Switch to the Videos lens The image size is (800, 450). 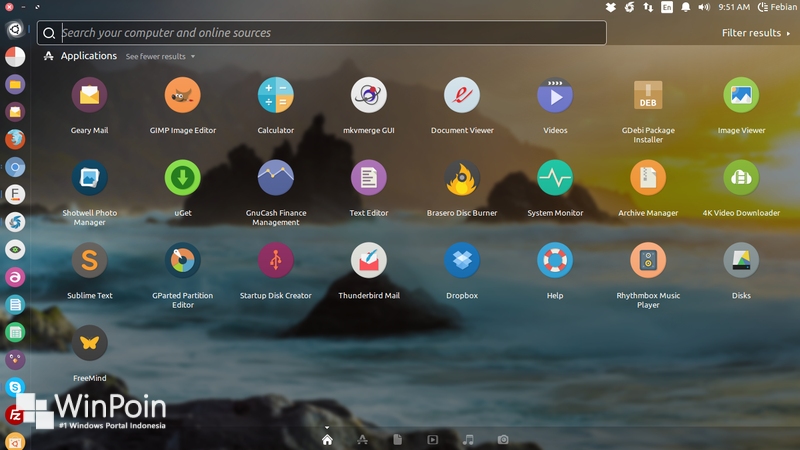(x=432, y=439)
